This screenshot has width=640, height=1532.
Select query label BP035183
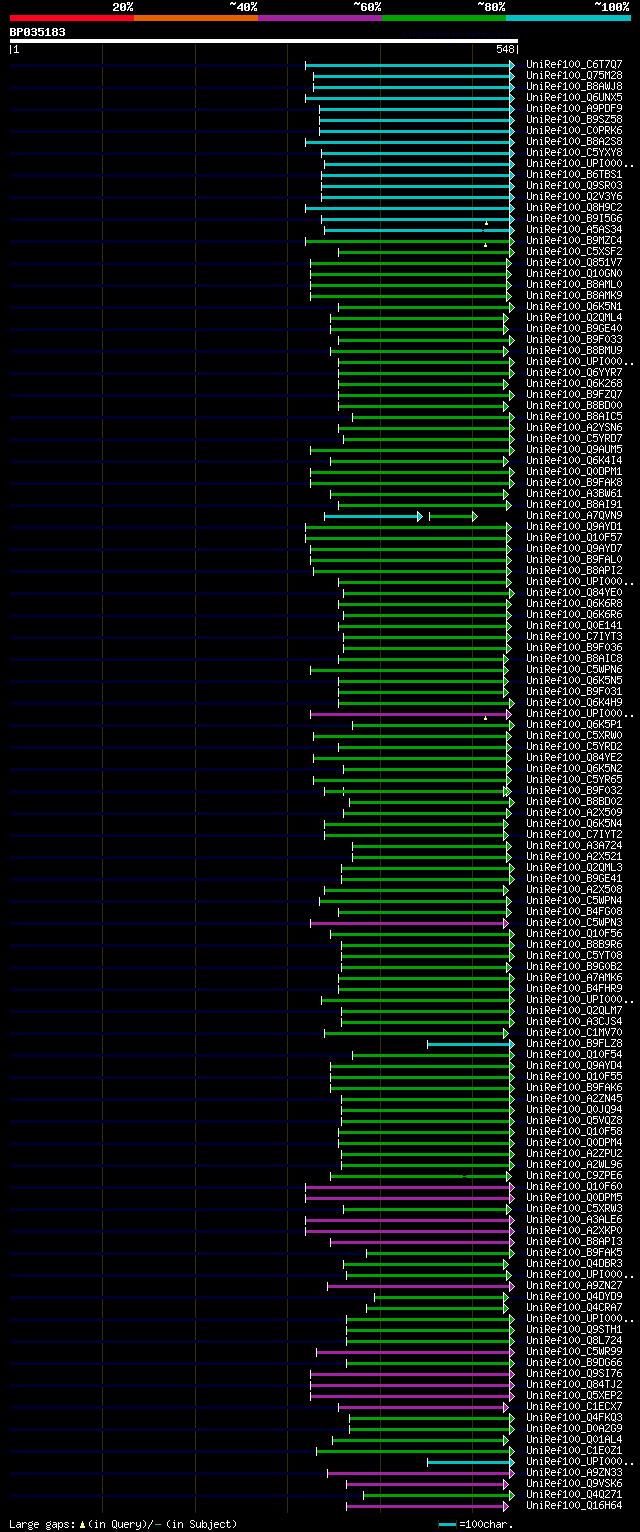coord(38,32)
